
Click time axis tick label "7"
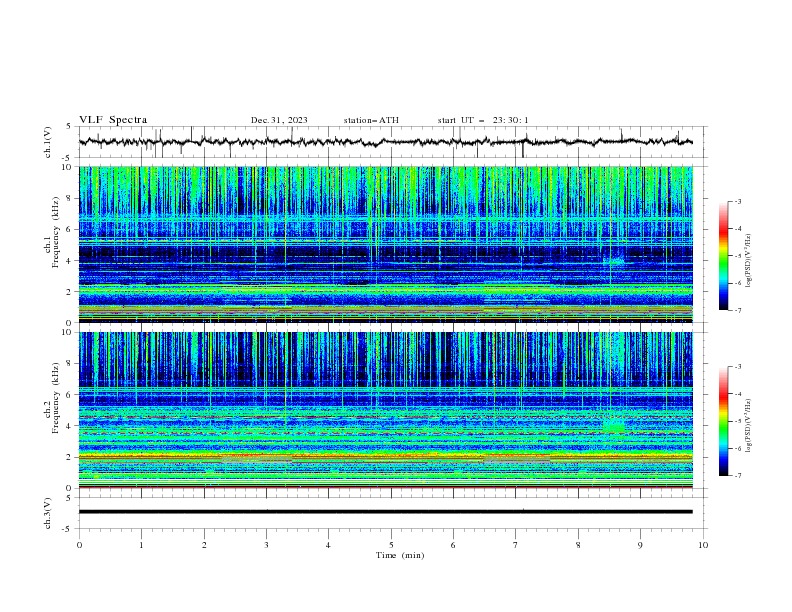pyautogui.click(x=516, y=545)
